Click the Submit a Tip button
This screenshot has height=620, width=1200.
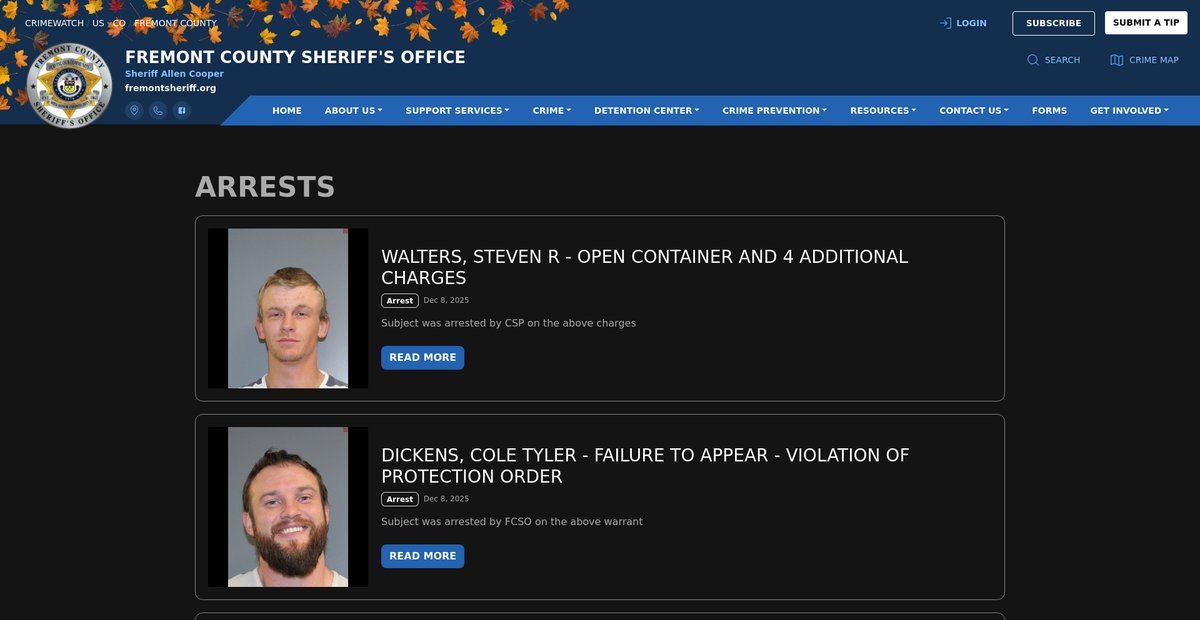click(x=1146, y=23)
